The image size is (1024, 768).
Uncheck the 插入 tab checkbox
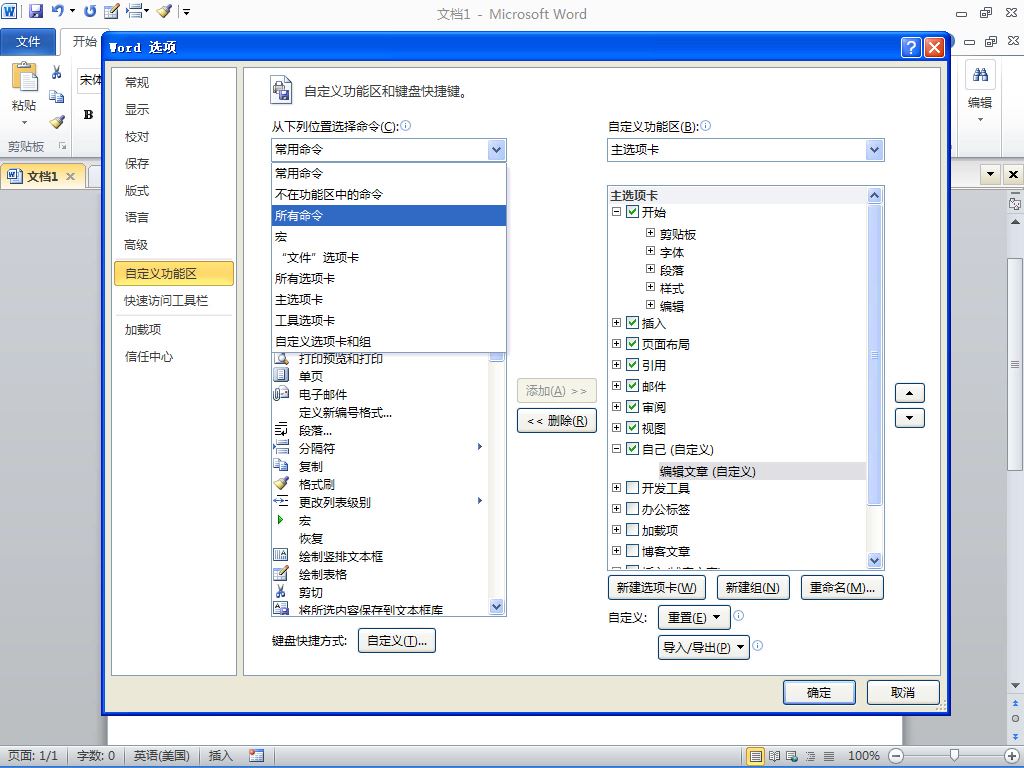(x=632, y=323)
